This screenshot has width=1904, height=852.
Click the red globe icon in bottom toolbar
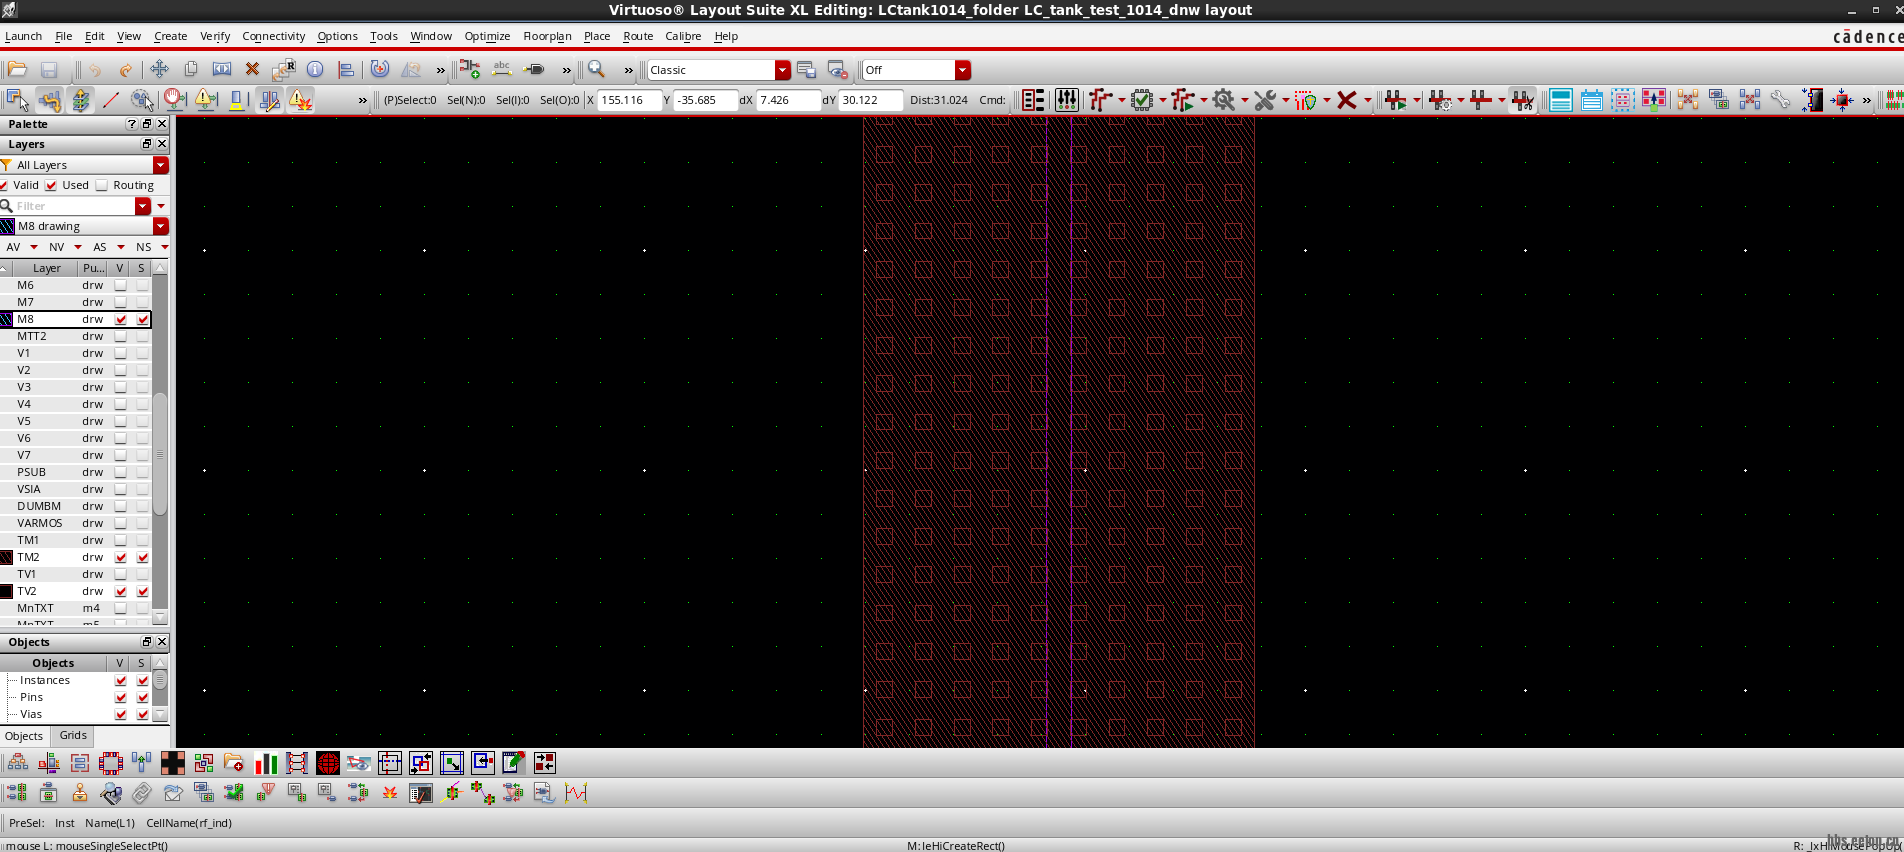(327, 764)
